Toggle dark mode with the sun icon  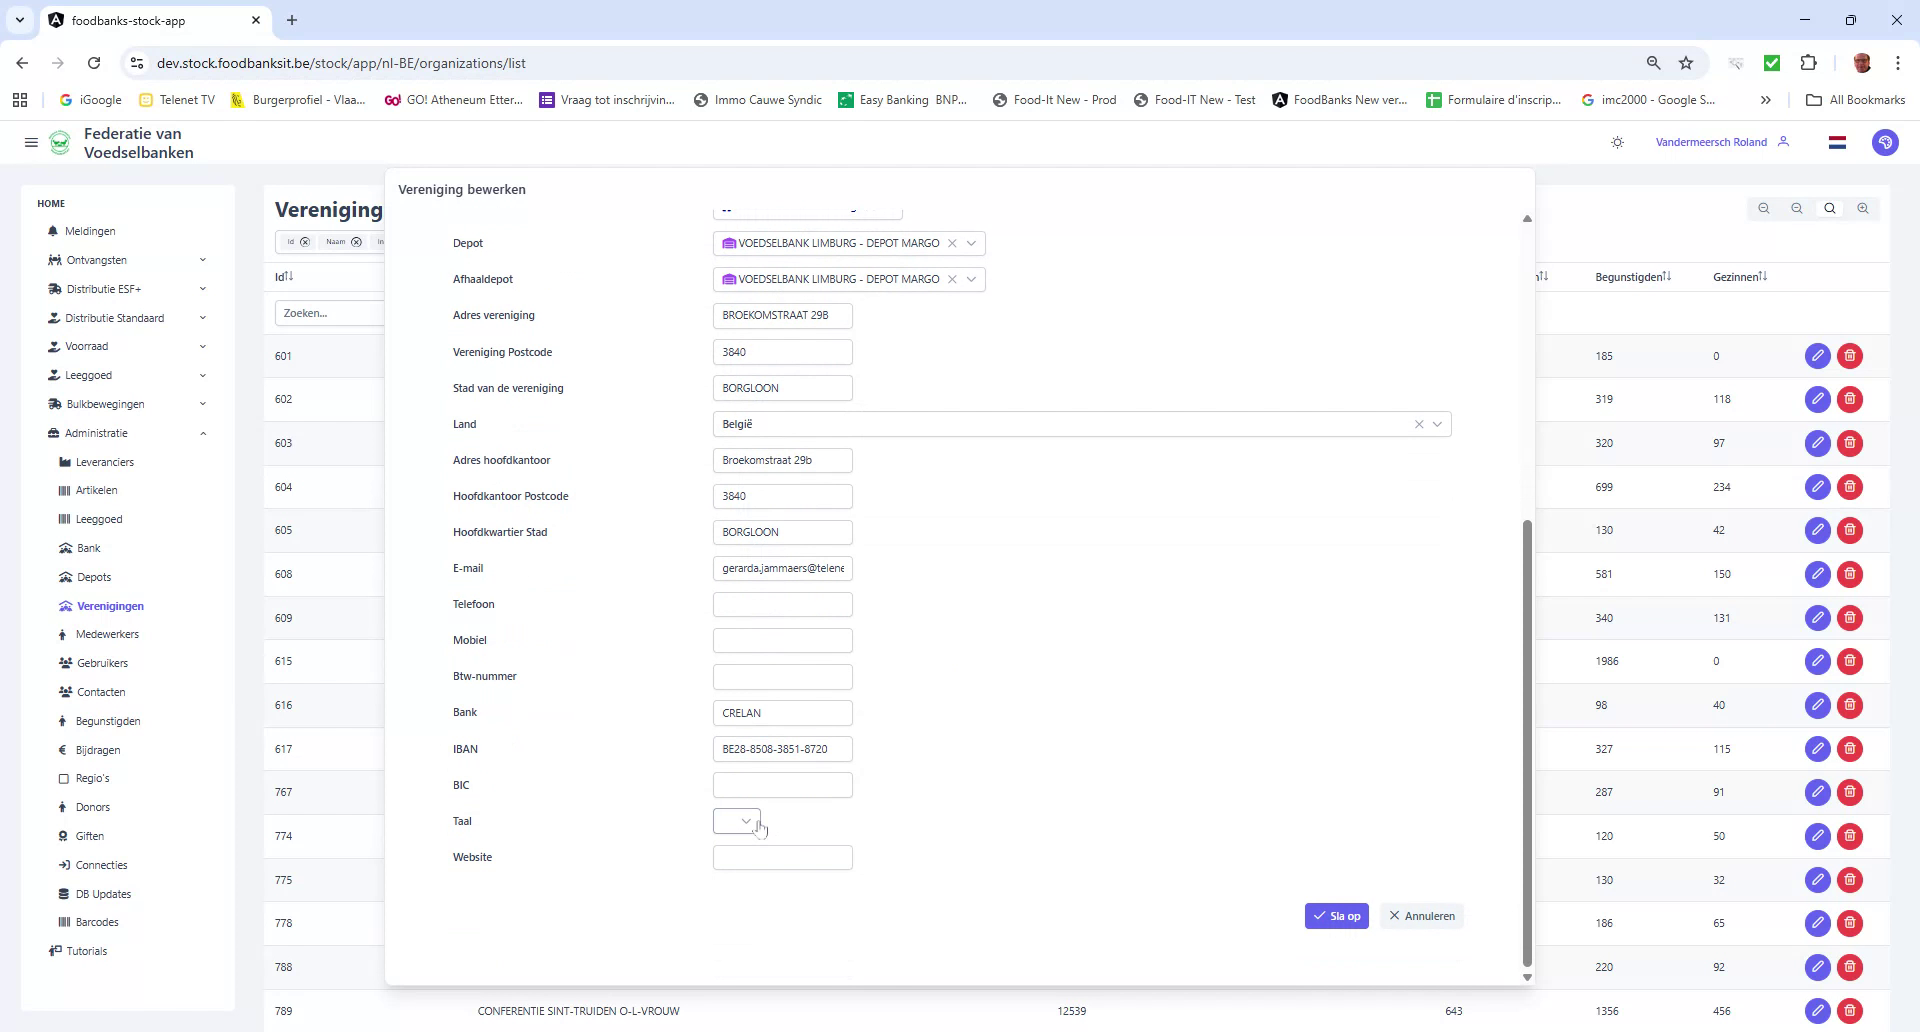(1617, 142)
